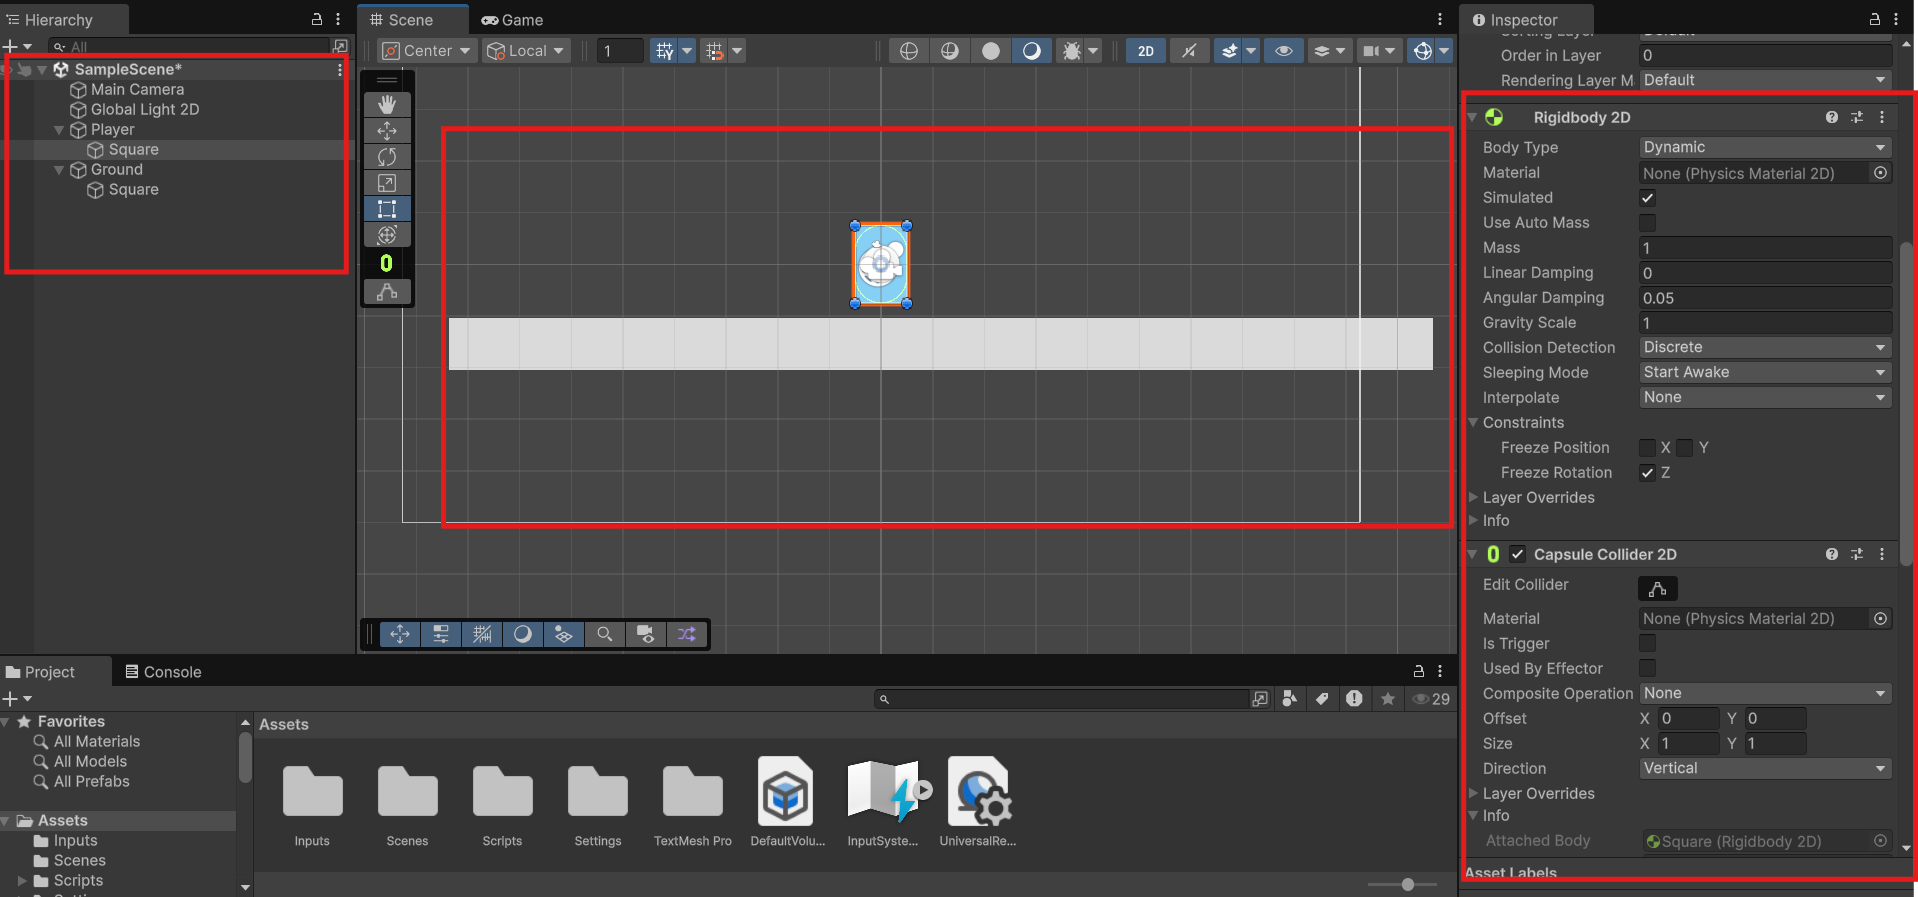
Task: Click the Mass input field
Action: pyautogui.click(x=1765, y=248)
